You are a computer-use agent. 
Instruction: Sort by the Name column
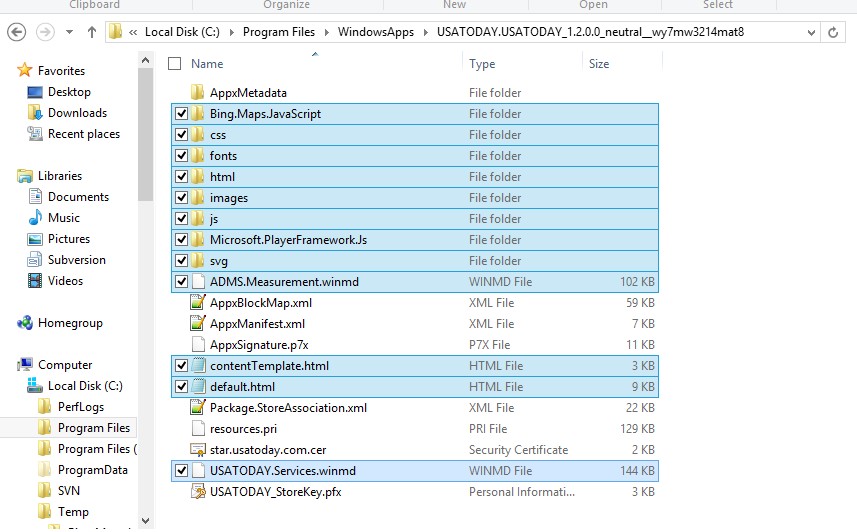pyautogui.click(x=207, y=63)
